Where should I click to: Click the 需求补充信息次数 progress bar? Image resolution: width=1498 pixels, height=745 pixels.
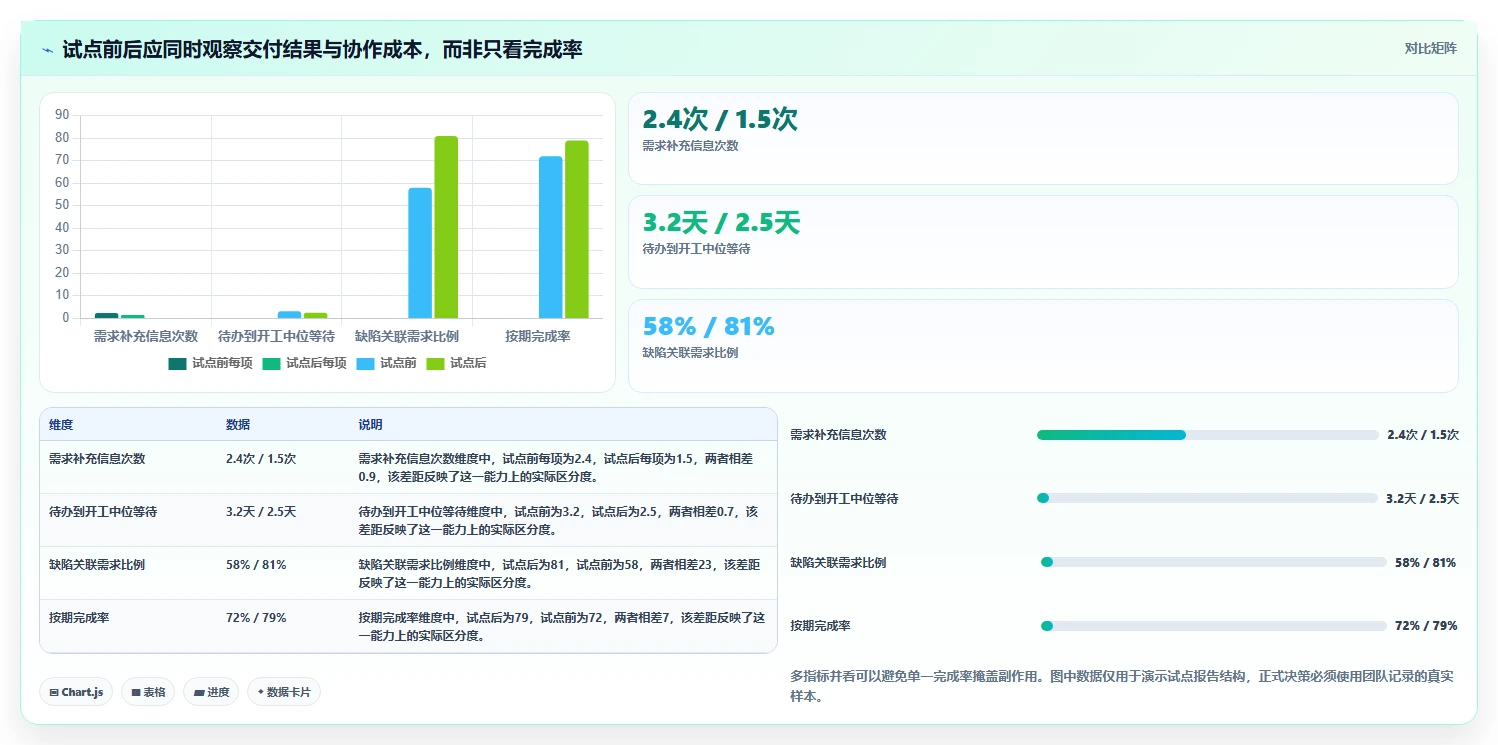1208,435
